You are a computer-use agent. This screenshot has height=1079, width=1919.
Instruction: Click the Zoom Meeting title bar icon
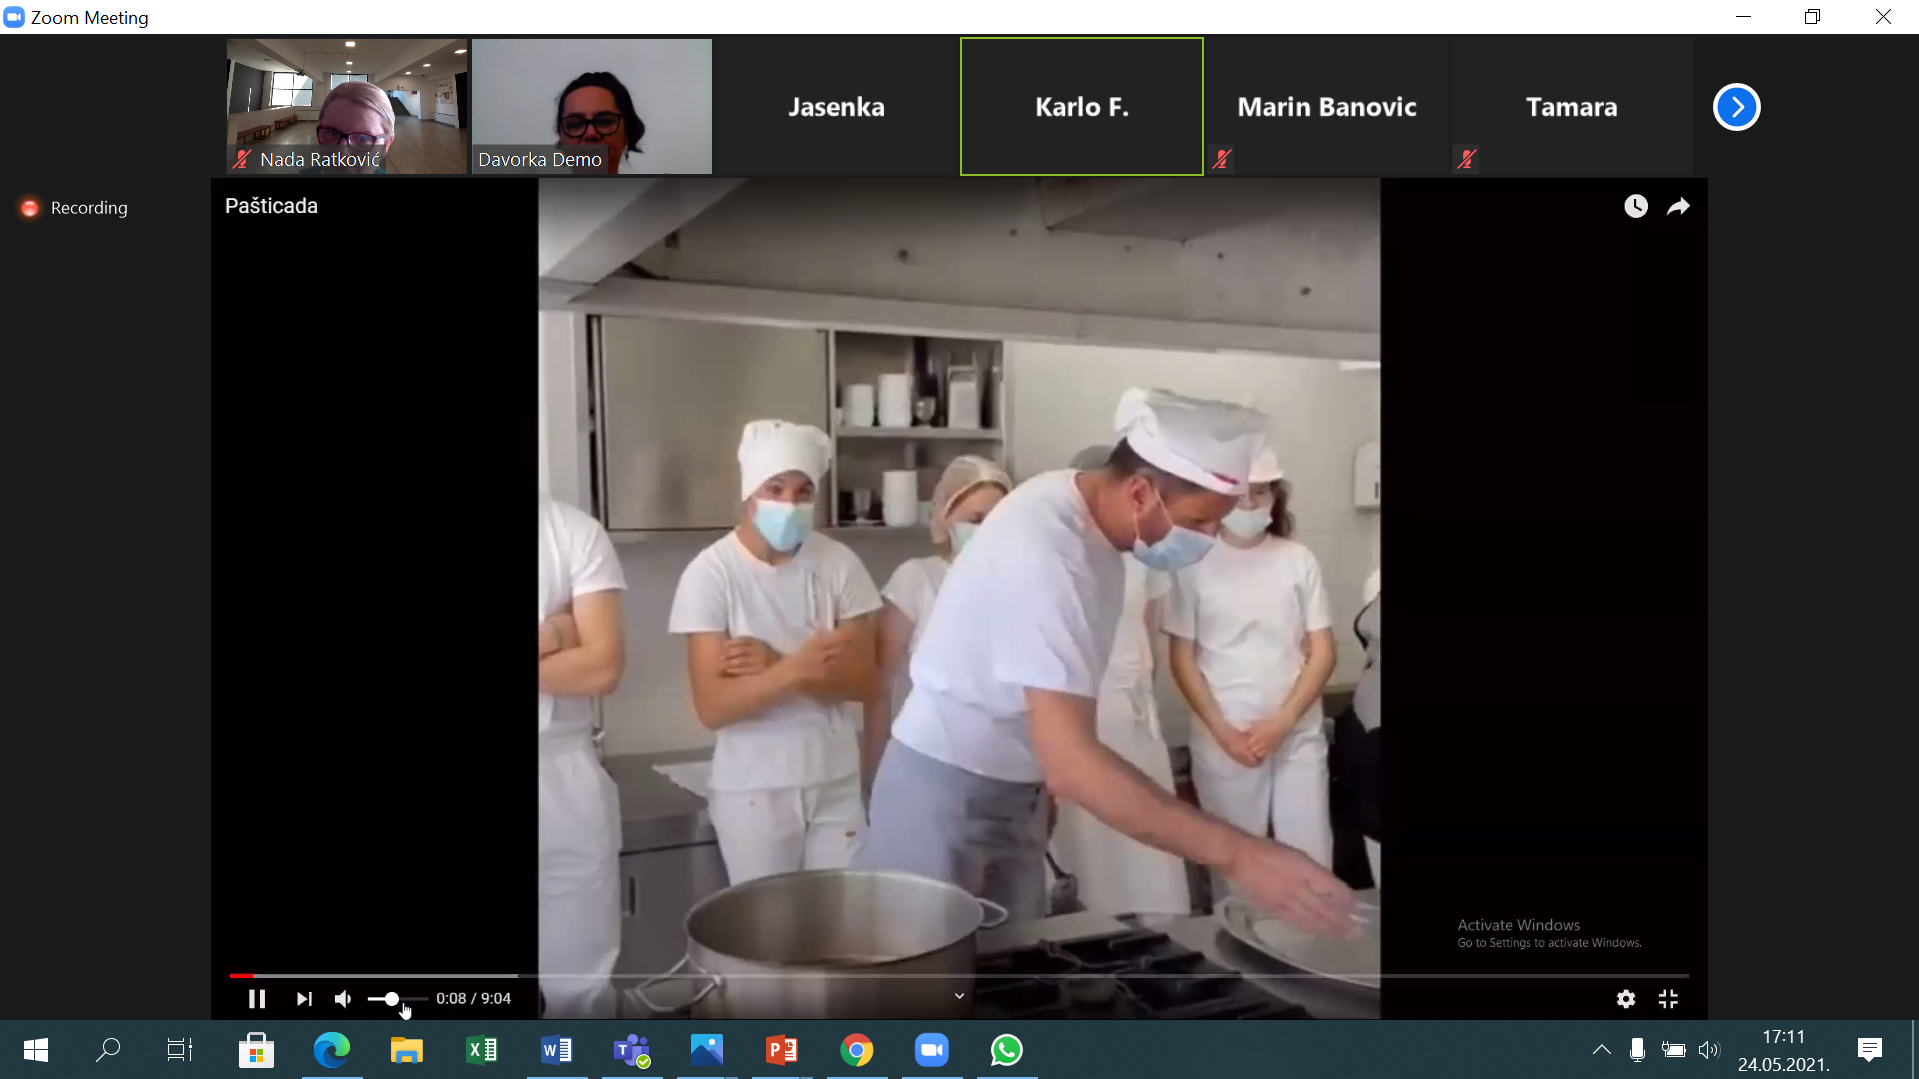tap(14, 17)
